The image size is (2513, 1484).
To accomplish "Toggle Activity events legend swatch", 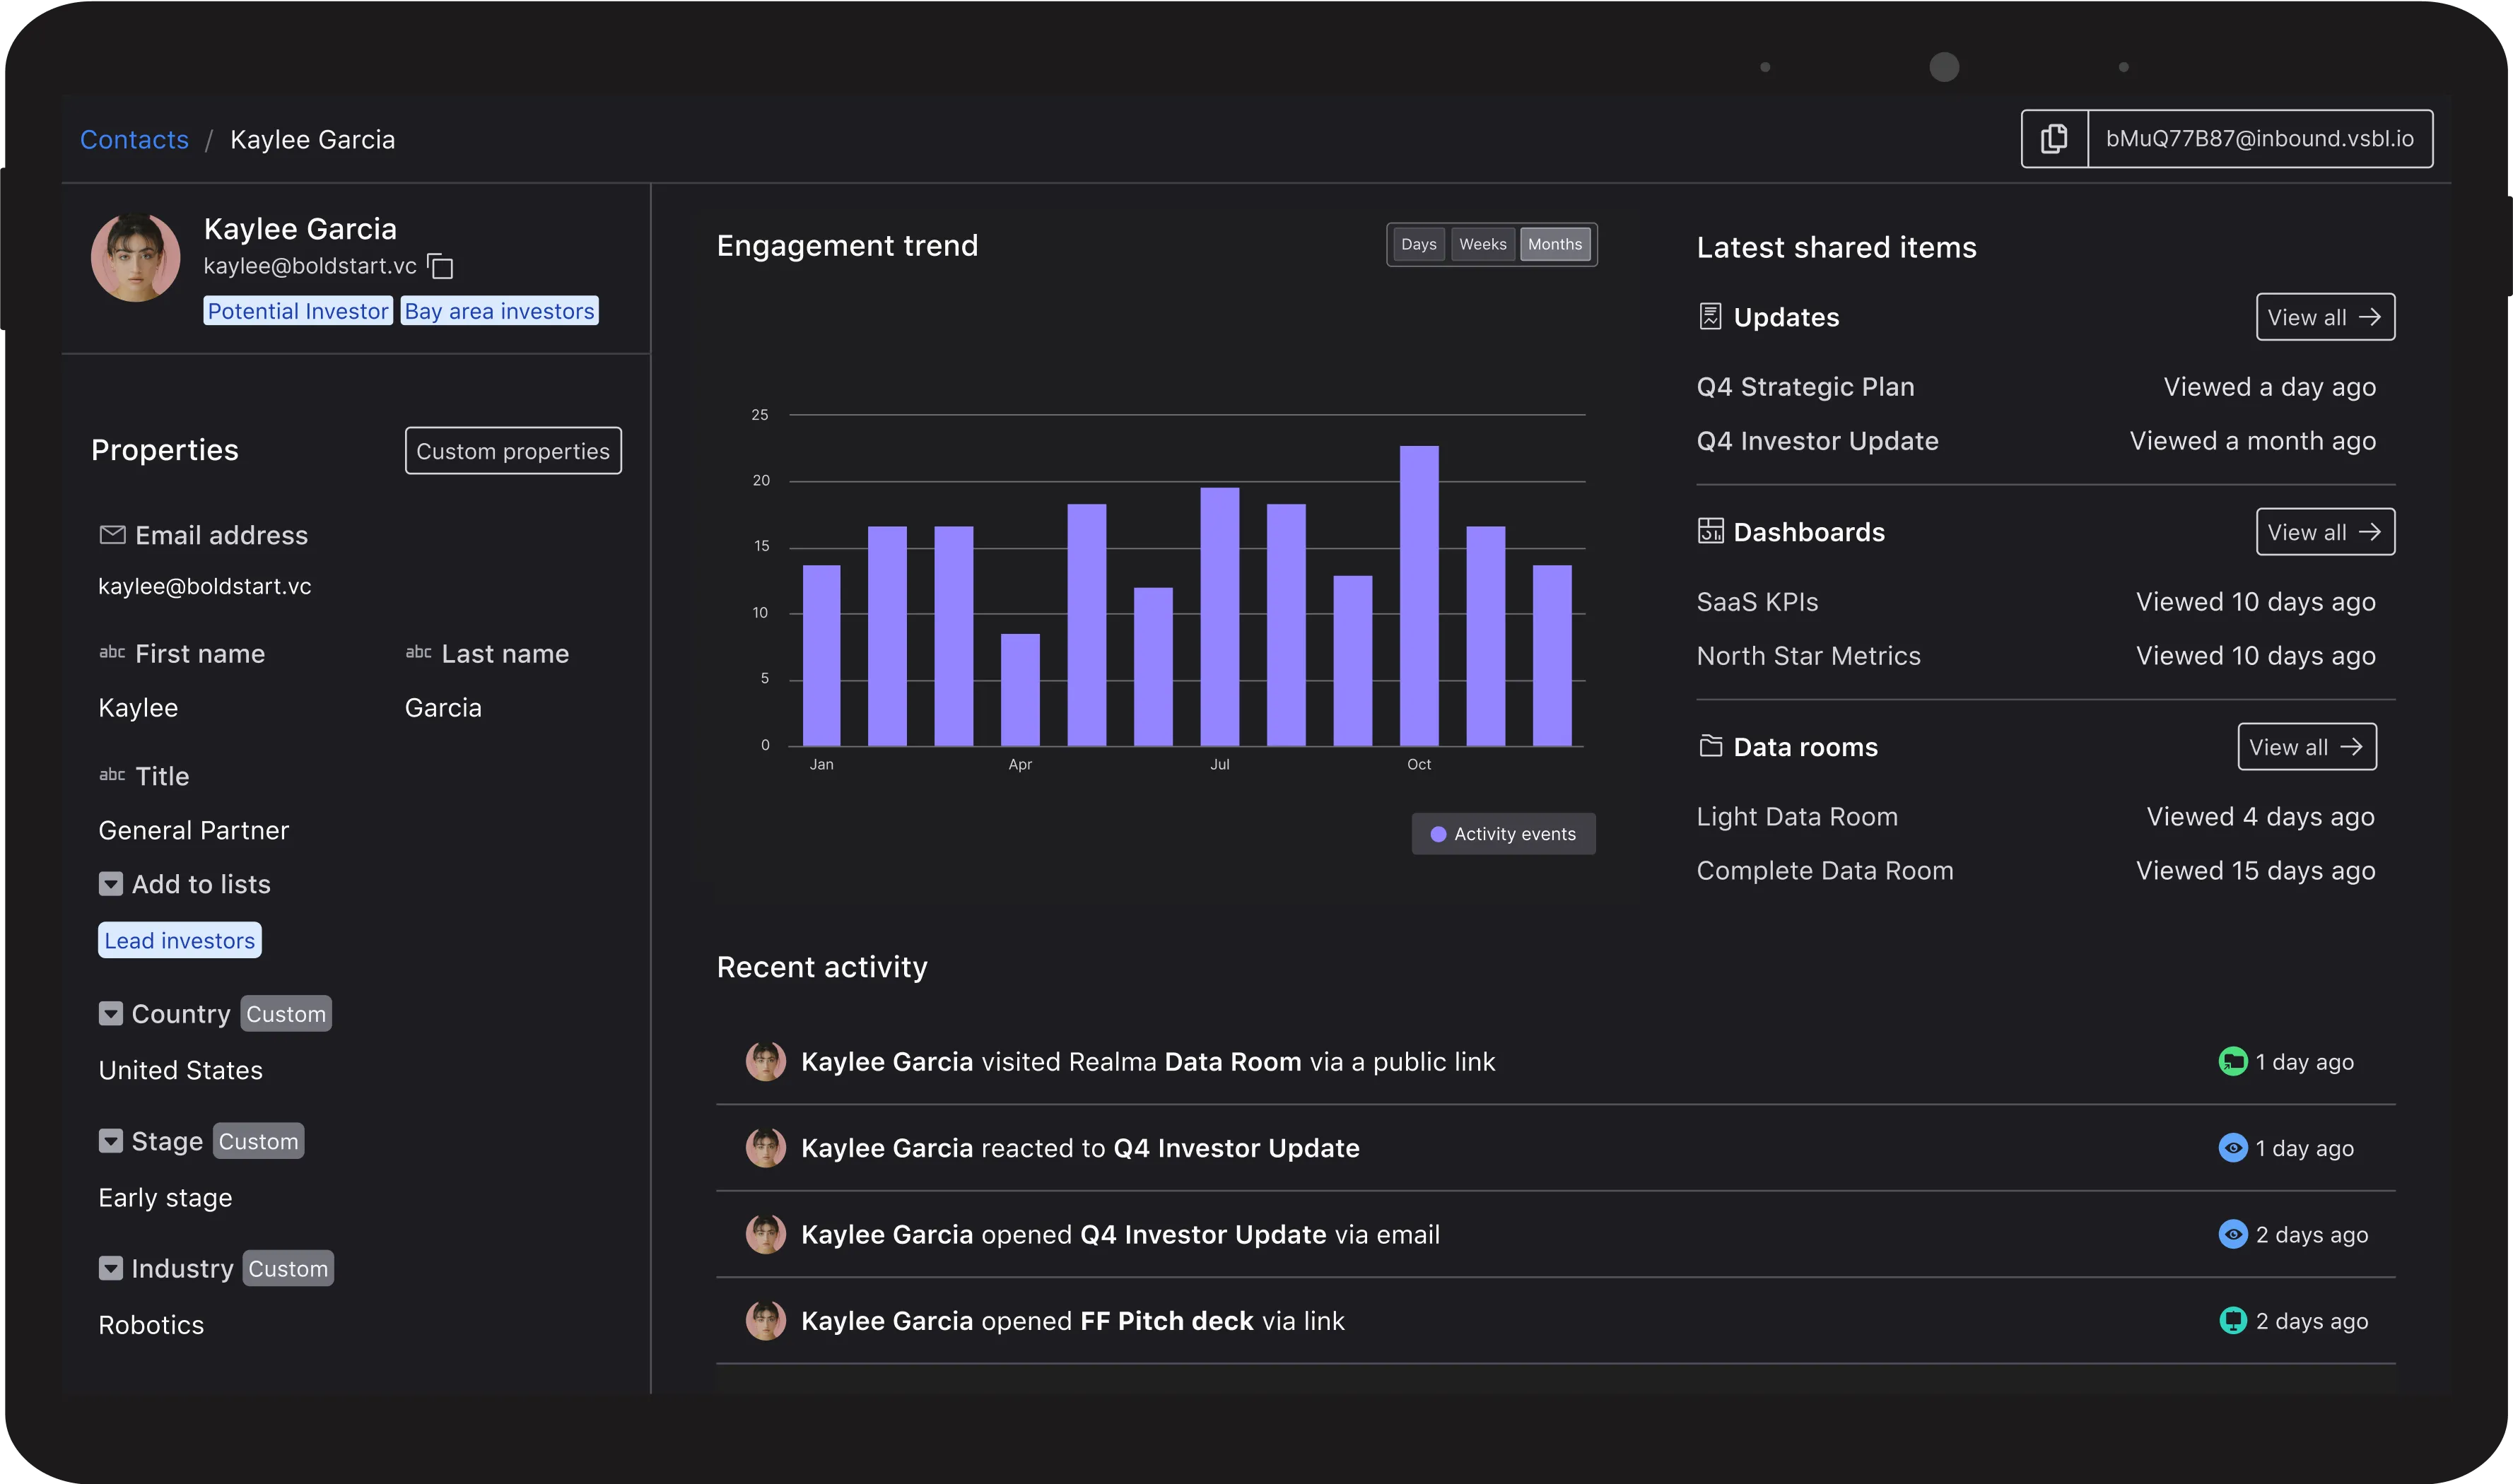I will (x=1438, y=834).
